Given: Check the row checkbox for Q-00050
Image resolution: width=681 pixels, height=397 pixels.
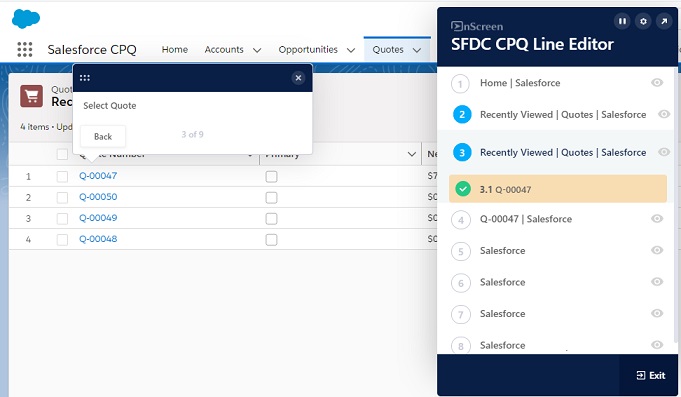Looking at the screenshot, I should [x=63, y=198].
